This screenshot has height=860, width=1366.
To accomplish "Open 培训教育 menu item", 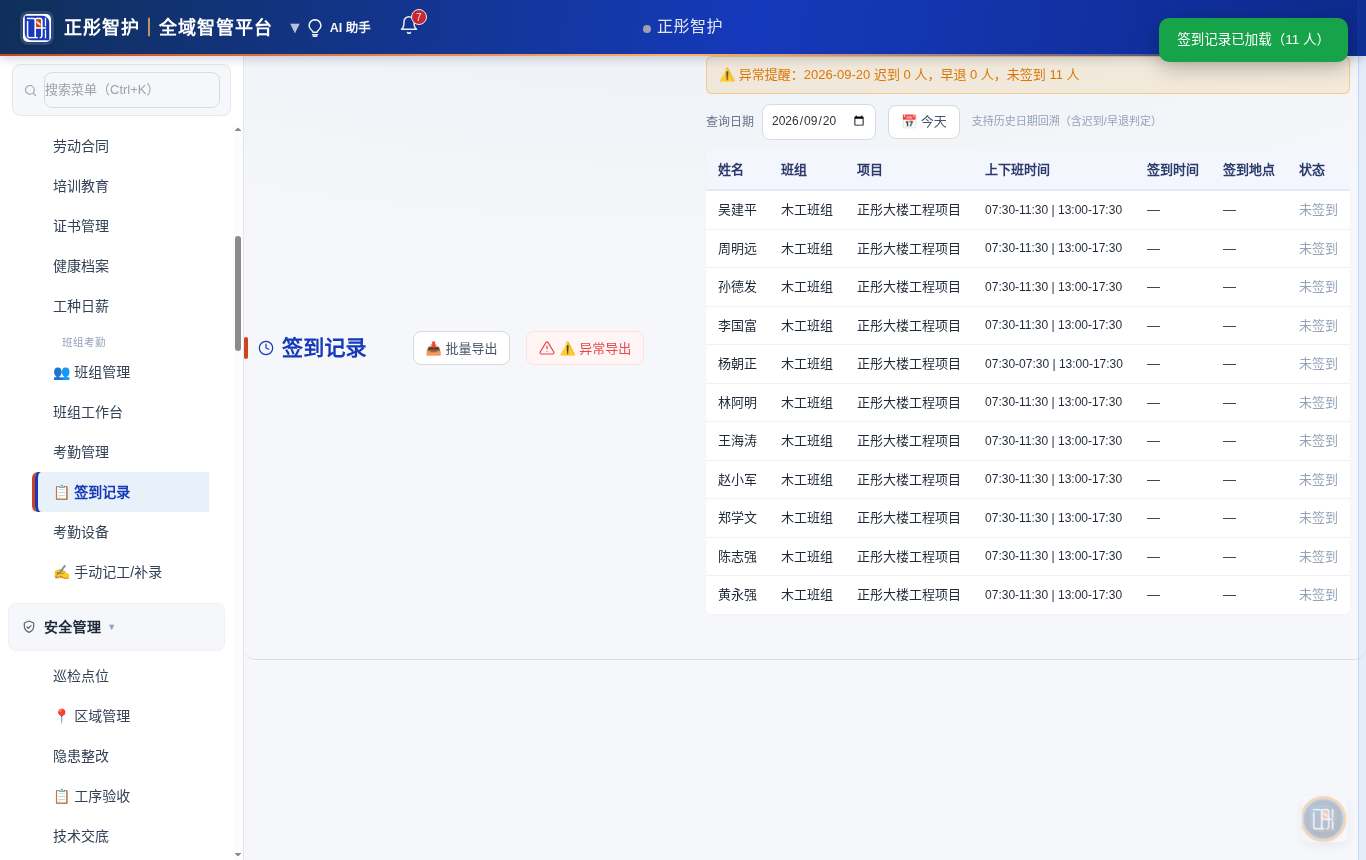I will click(81, 186).
